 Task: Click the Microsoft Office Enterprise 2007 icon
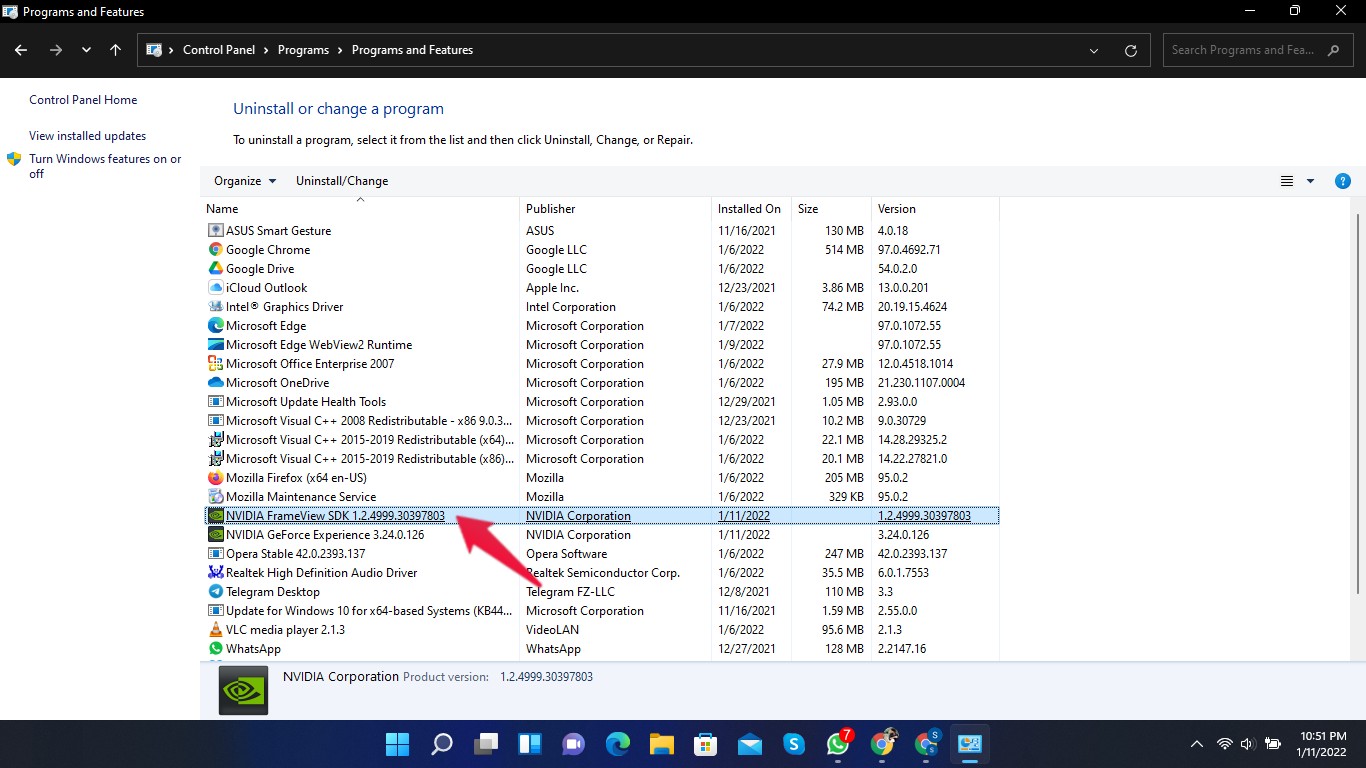(x=215, y=364)
